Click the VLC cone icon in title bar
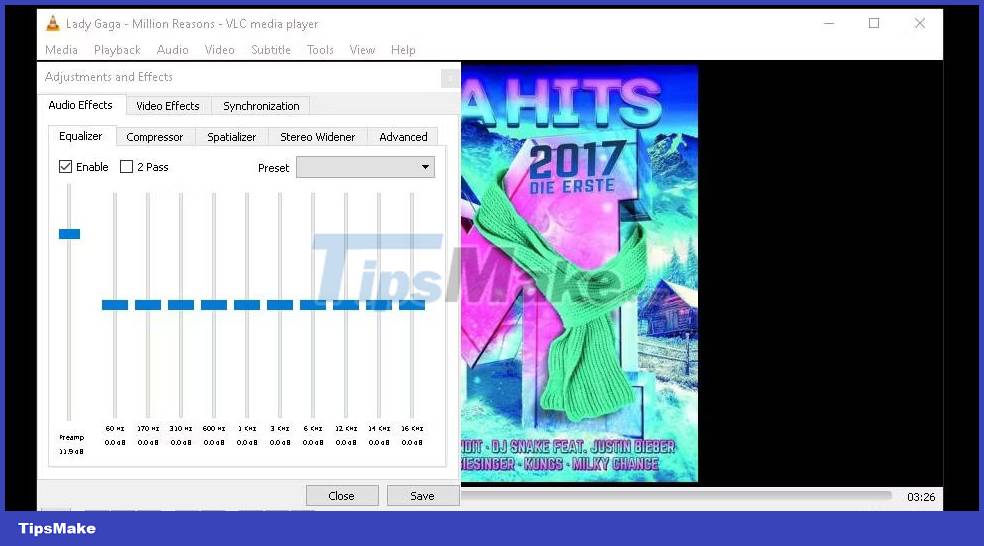The height and width of the screenshot is (546, 984). (x=53, y=24)
